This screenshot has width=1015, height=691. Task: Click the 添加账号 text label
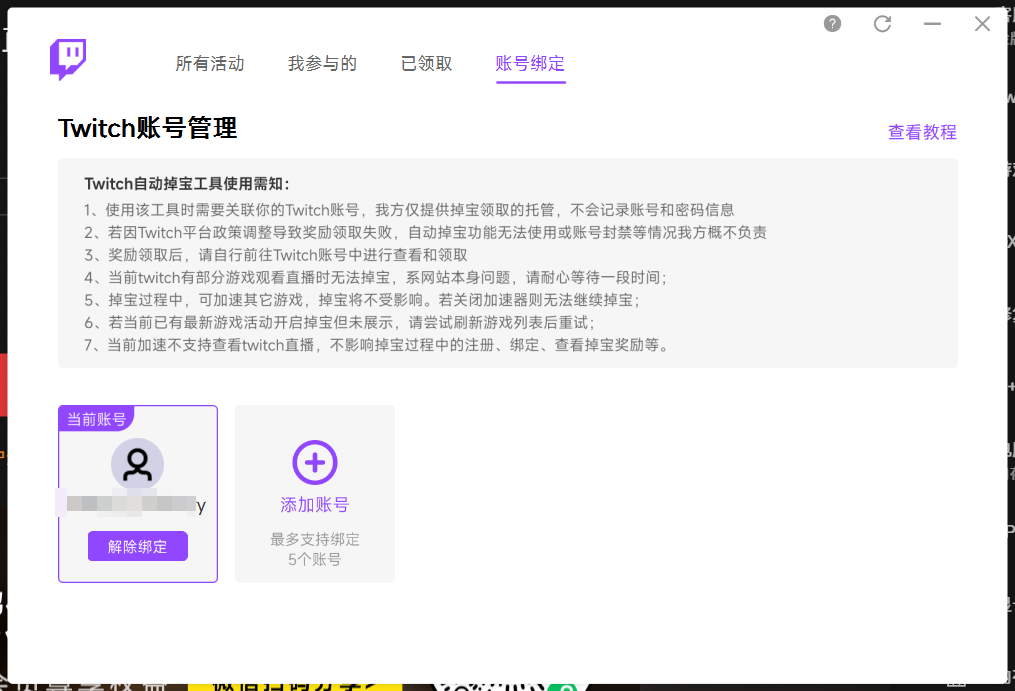[x=315, y=505]
